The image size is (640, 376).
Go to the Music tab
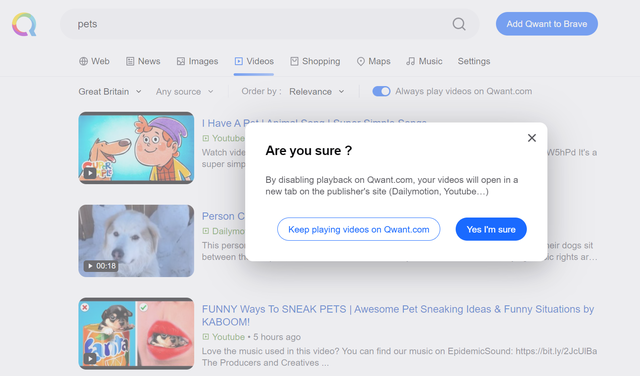pyautogui.click(x=424, y=61)
